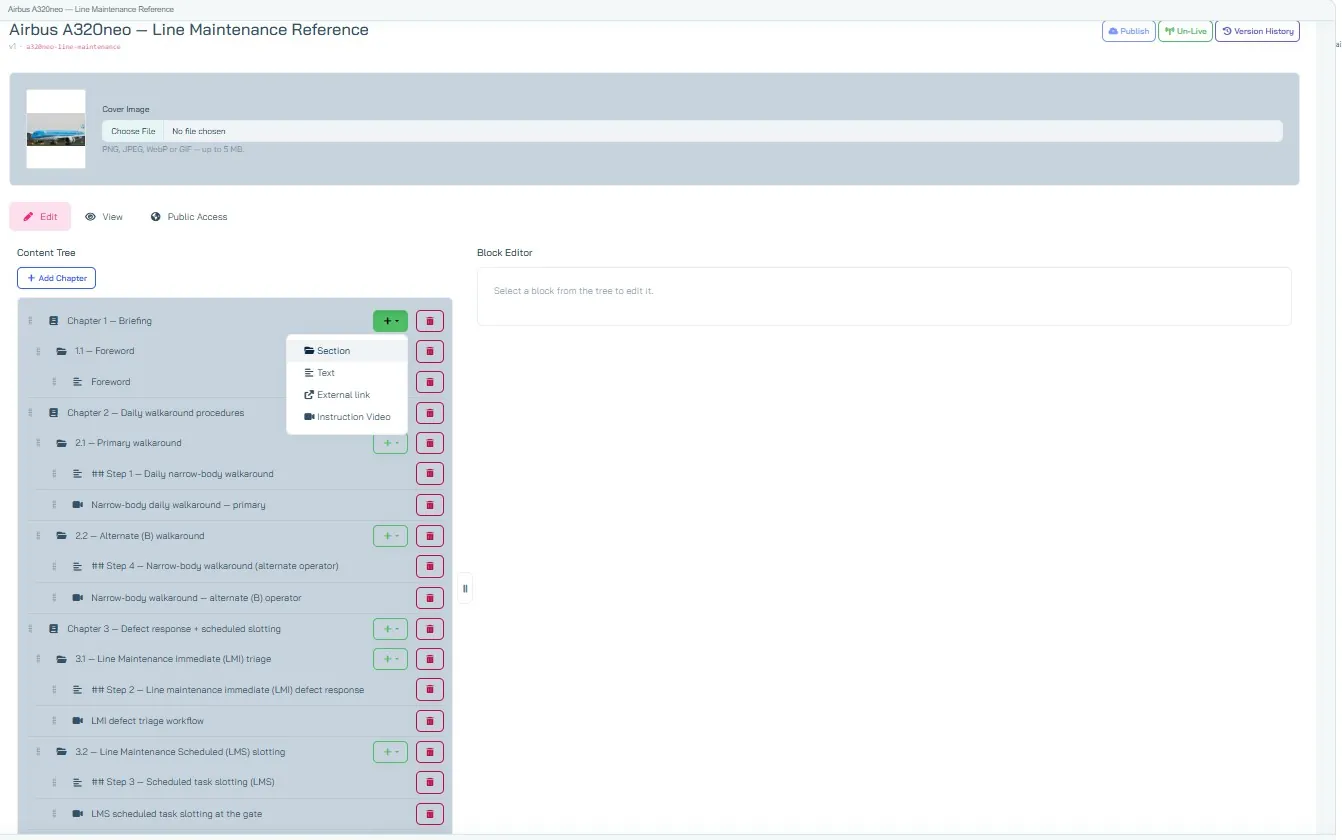Select 3.1 — Line Maintenance immediate (LMI) triage

[173, 659]
